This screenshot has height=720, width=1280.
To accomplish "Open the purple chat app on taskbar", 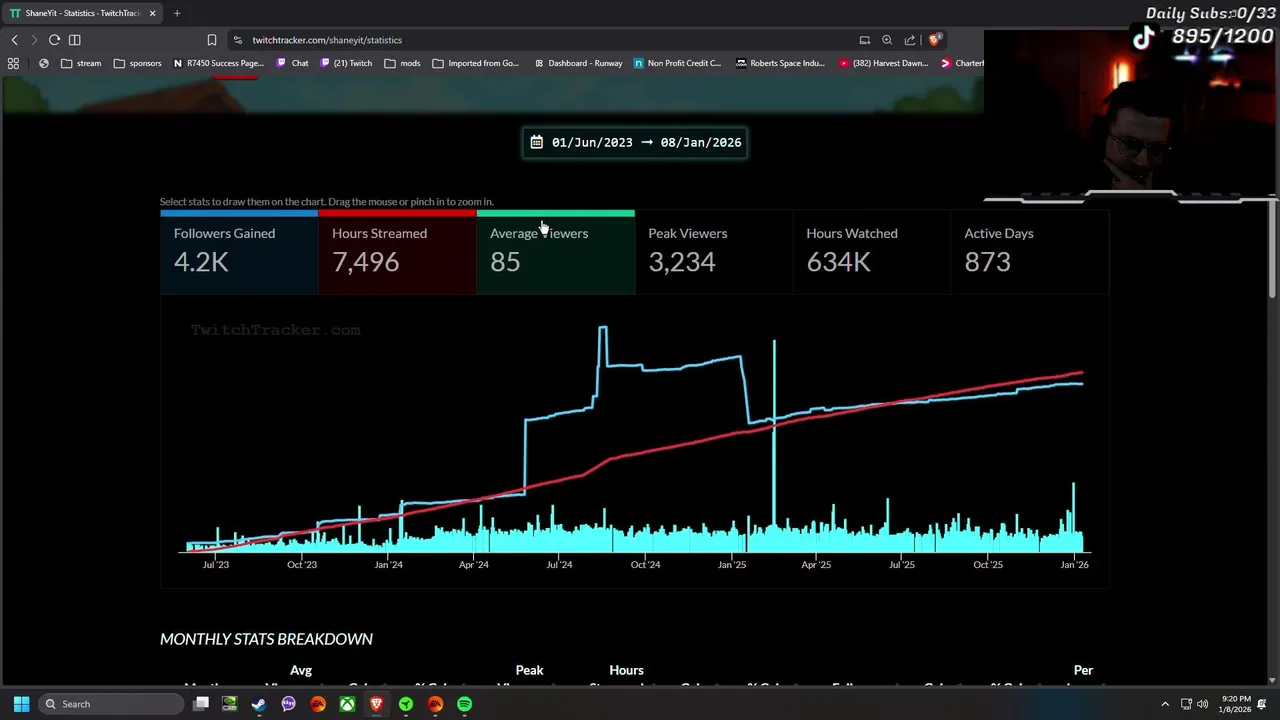I will [289, 704].
